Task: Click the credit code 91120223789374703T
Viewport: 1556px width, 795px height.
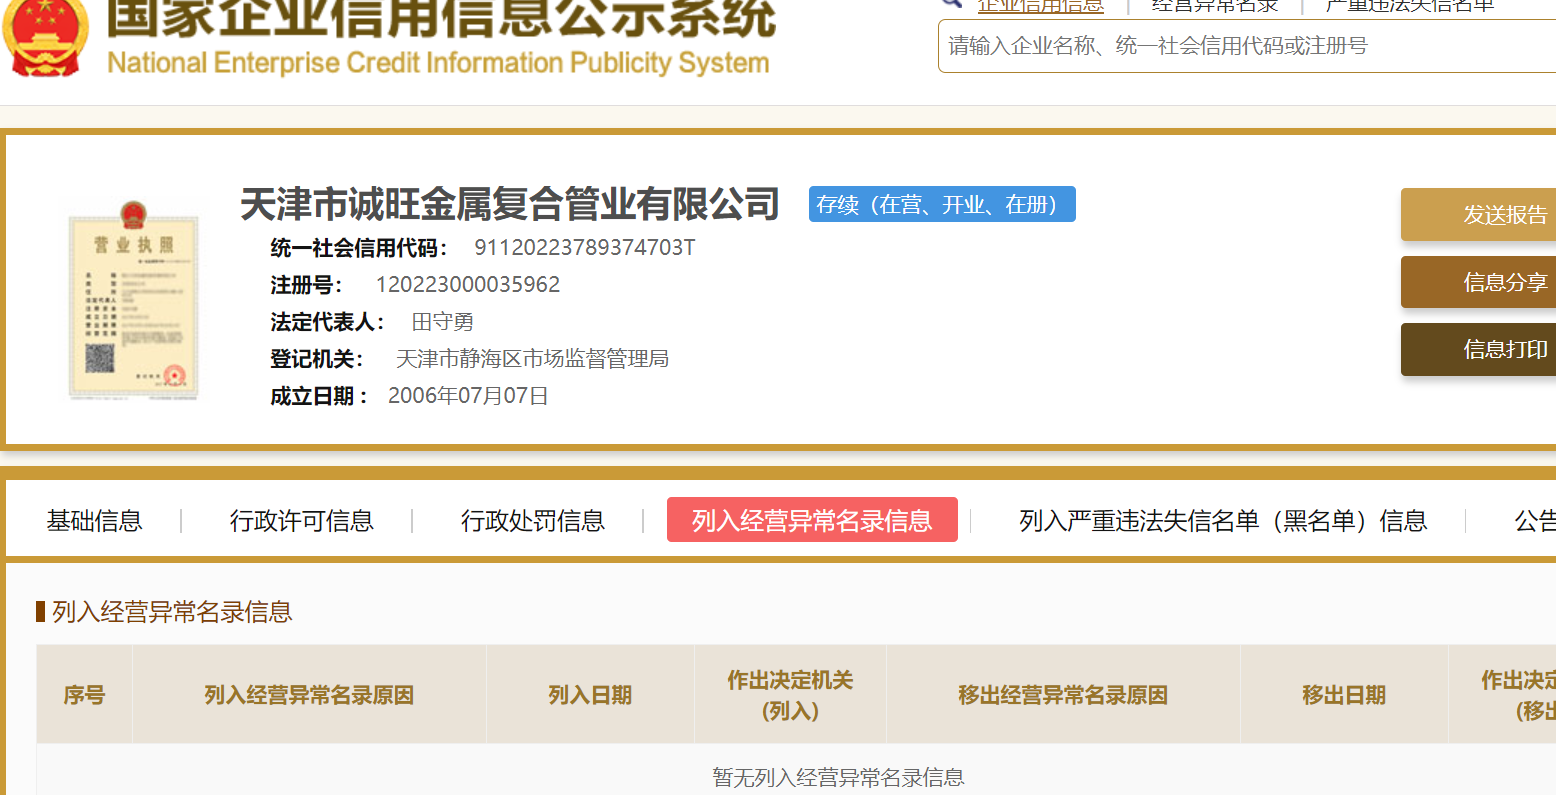Action: tap(585, 248)
